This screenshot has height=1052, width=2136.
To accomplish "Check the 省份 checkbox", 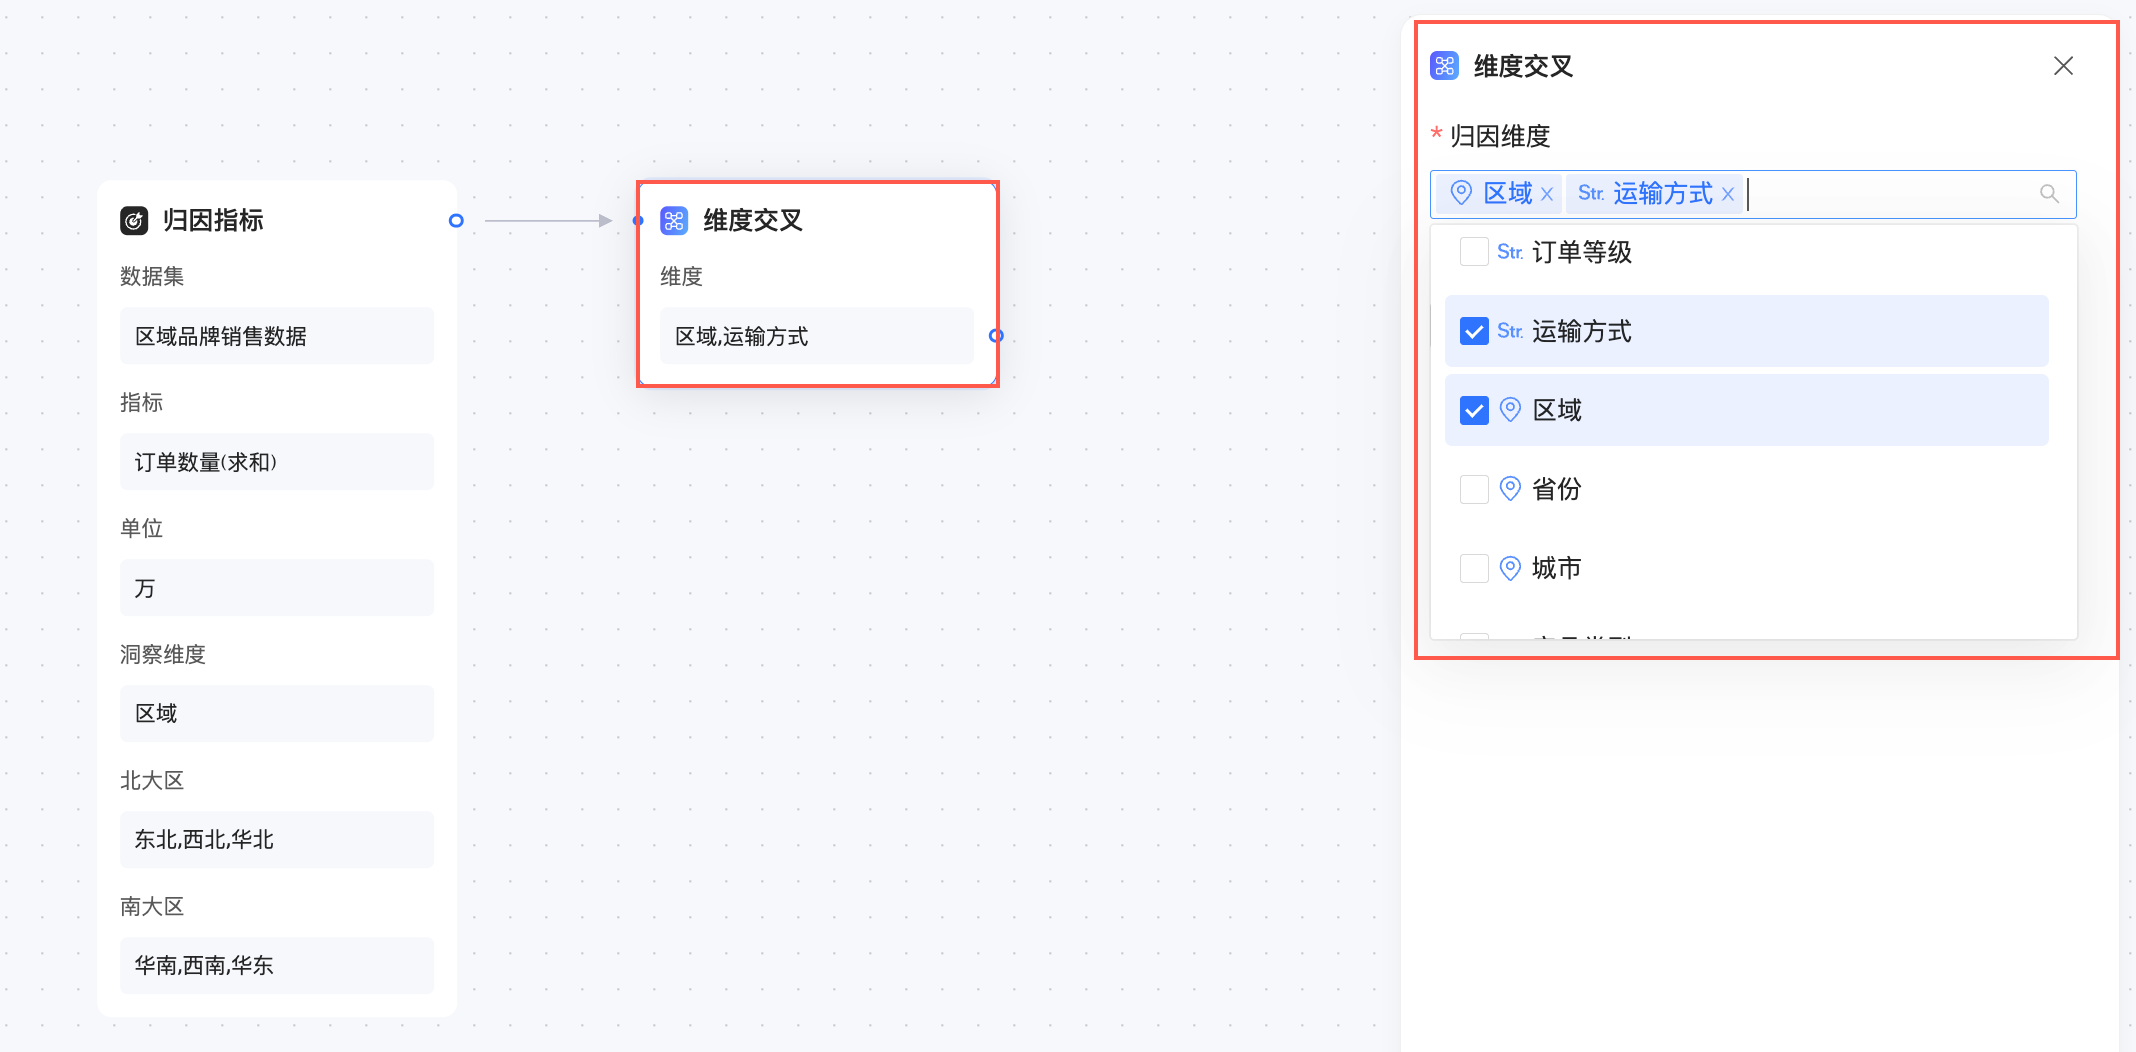I will (1474, 489).
